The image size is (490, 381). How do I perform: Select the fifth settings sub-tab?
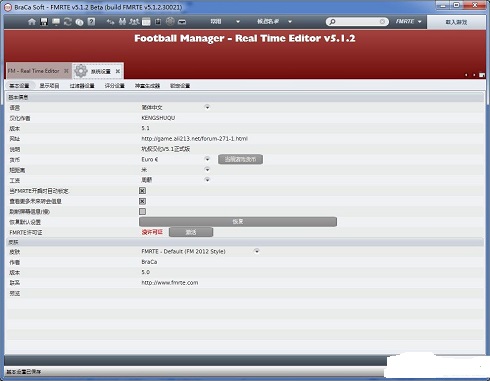[147, 86]
